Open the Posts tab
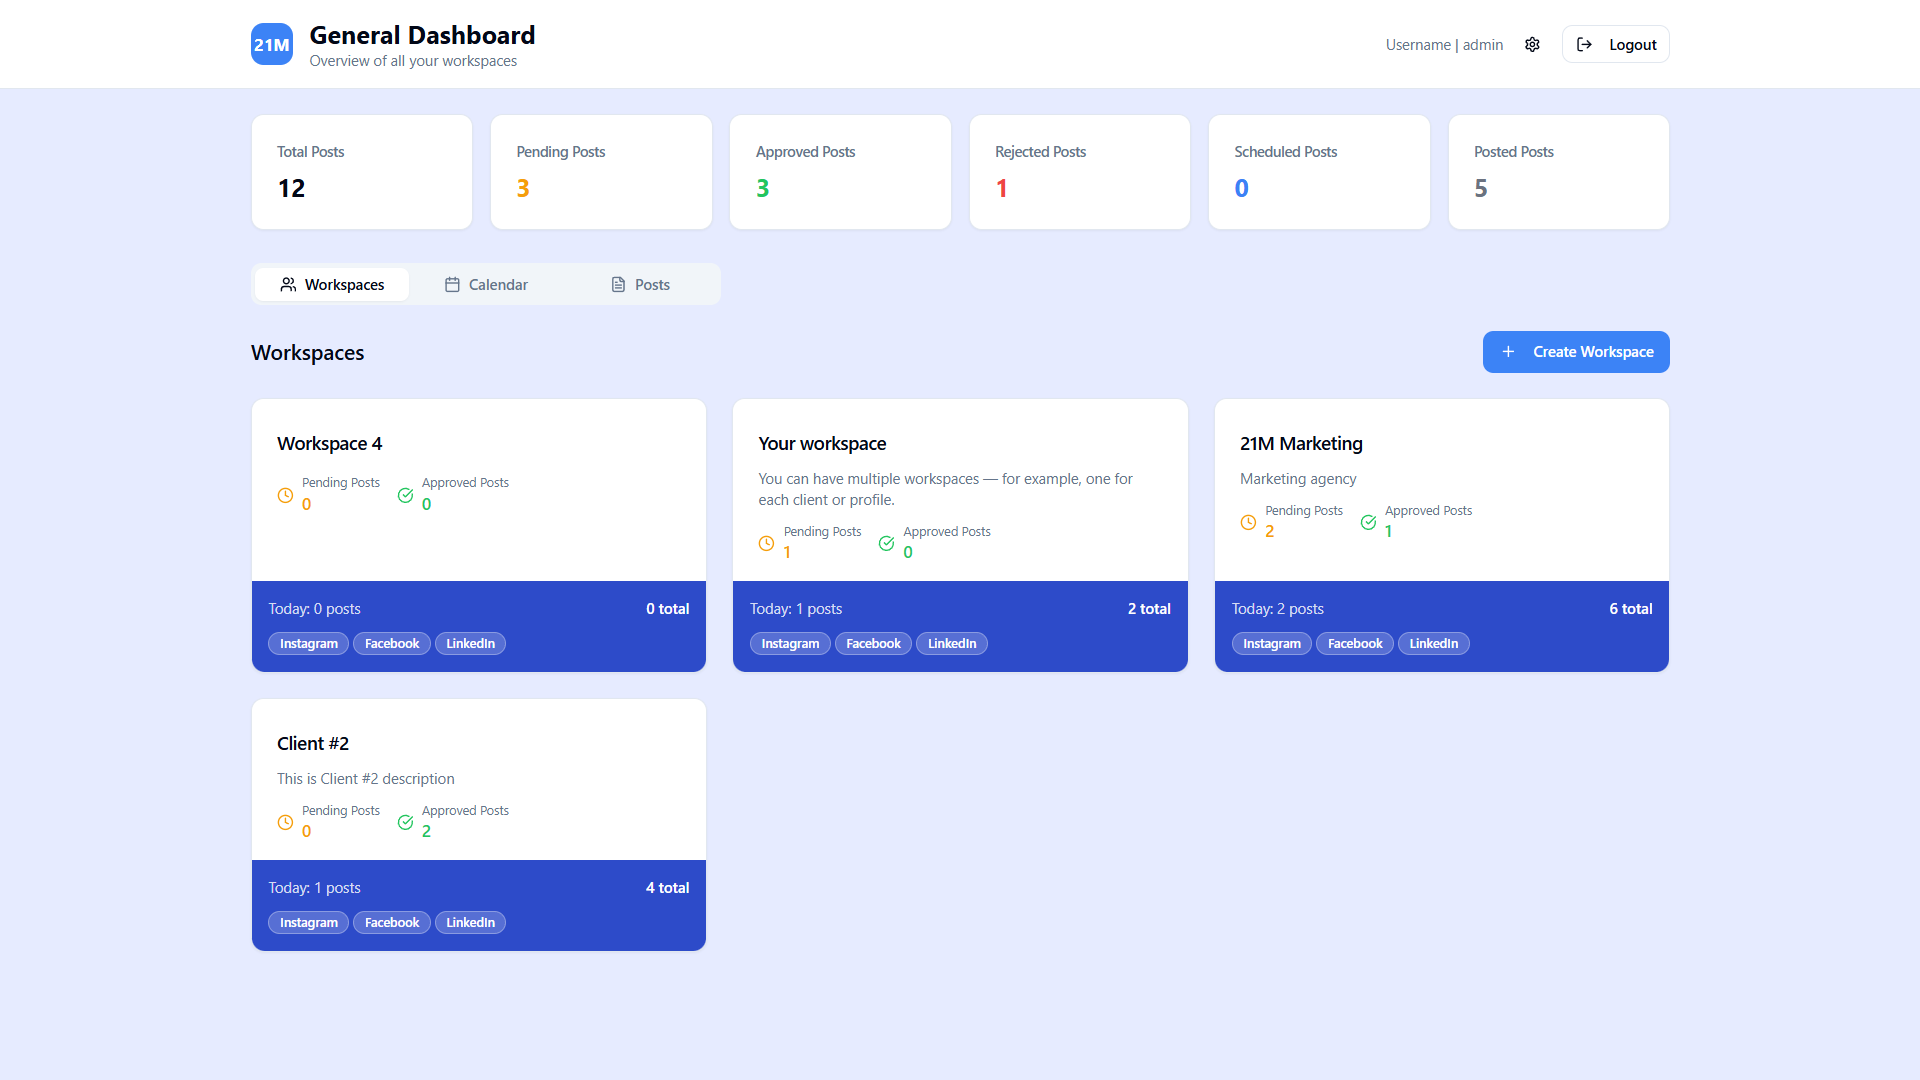1920x1080 pixels. [640, 284]
